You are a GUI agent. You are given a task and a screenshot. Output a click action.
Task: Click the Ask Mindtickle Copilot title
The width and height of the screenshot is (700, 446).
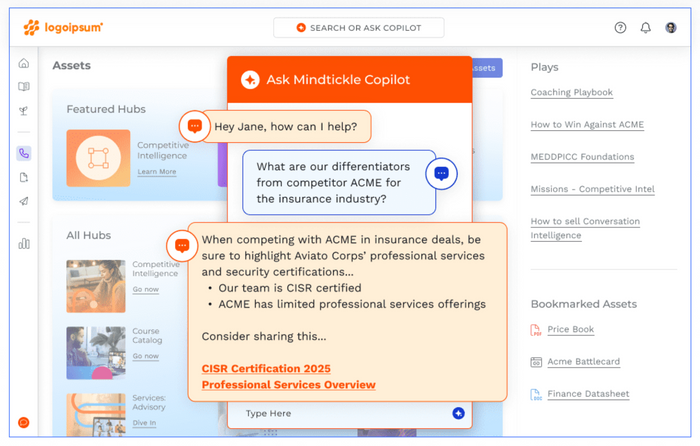click(x=338, y=80)
